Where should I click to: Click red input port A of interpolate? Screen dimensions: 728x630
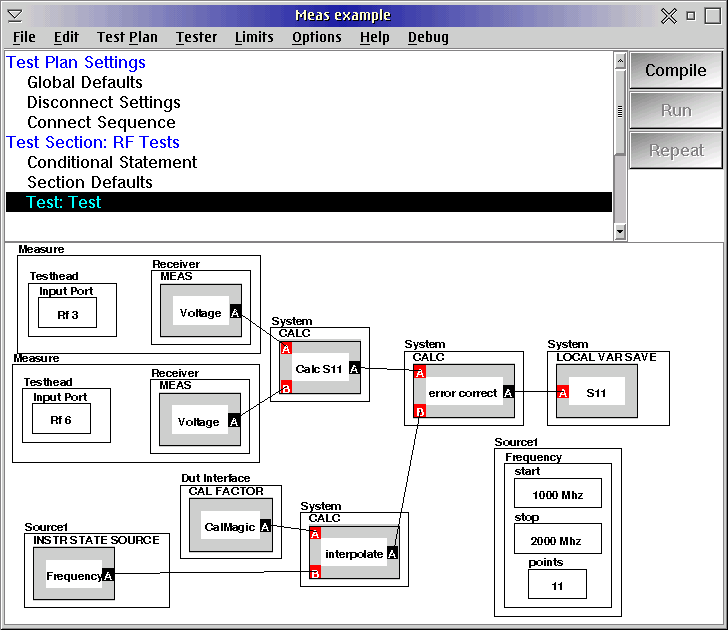point(315,534)
